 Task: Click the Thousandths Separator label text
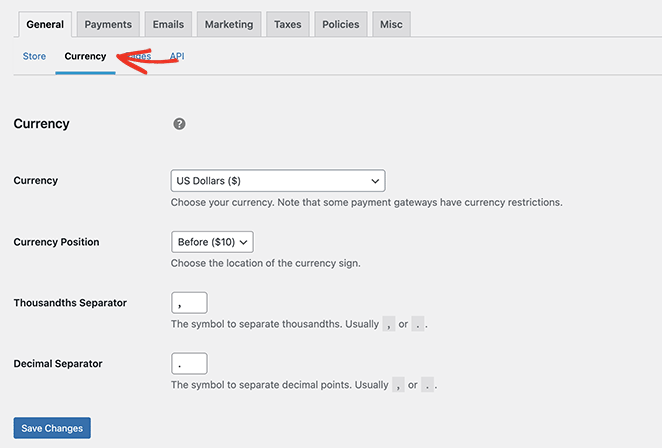[70, 303]
